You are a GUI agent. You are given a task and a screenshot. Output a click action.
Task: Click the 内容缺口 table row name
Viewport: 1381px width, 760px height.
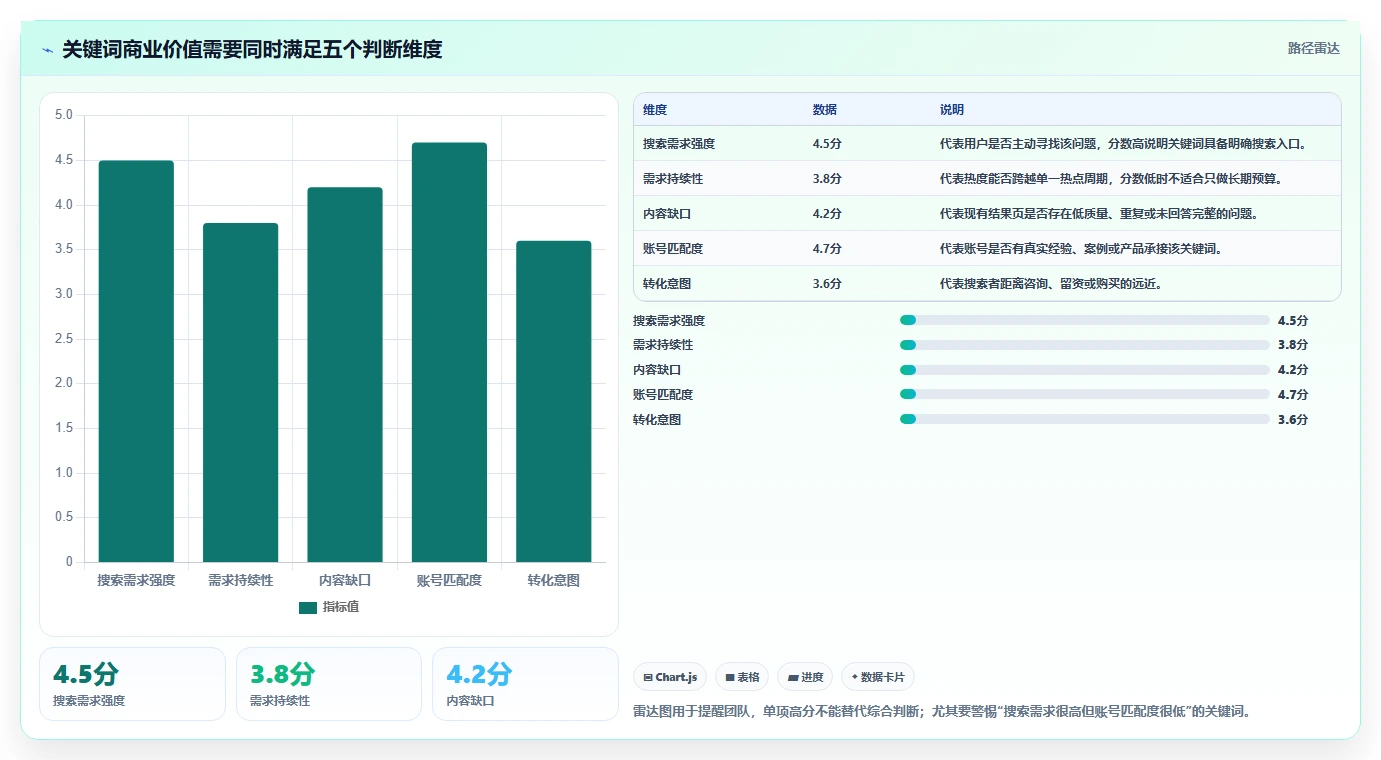(x=667, y=214)
